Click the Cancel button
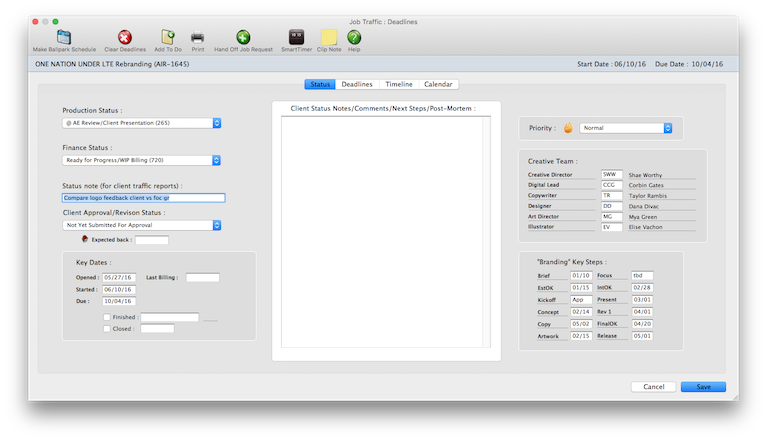 [x=653, y=386]
